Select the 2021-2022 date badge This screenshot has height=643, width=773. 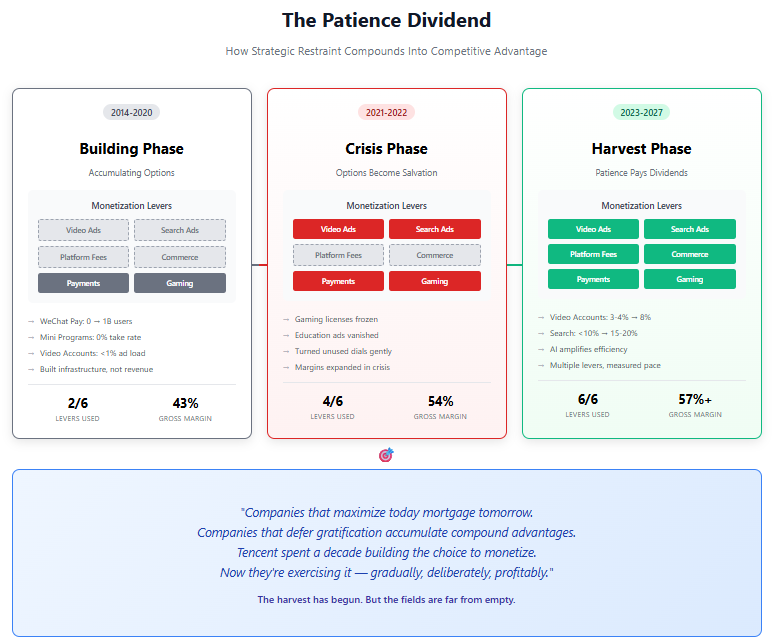coord(386,112)
